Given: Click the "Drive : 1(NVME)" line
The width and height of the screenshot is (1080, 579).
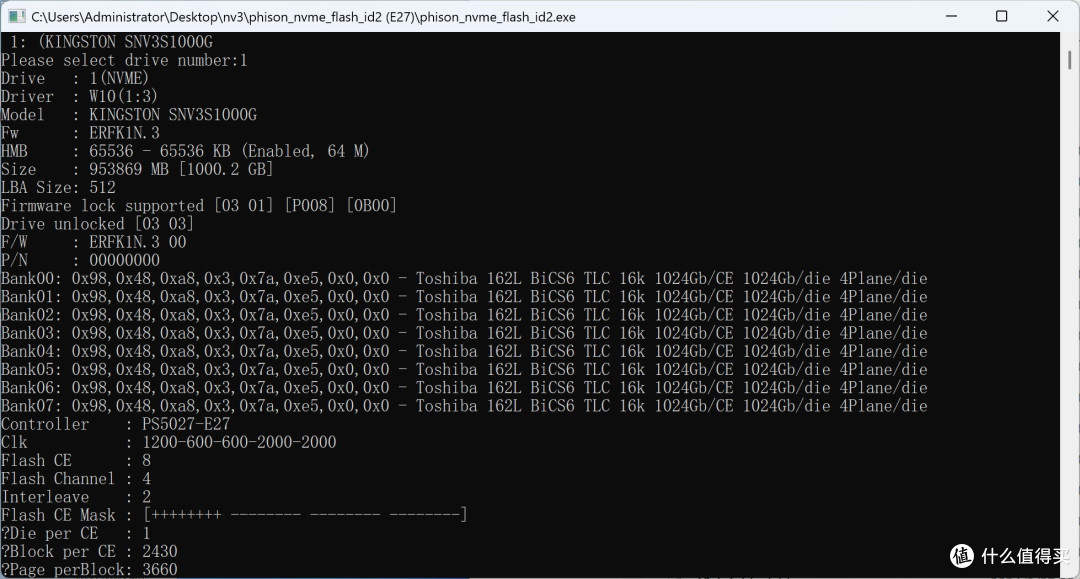Looking at the screenshot, I should tap(75, 78).
